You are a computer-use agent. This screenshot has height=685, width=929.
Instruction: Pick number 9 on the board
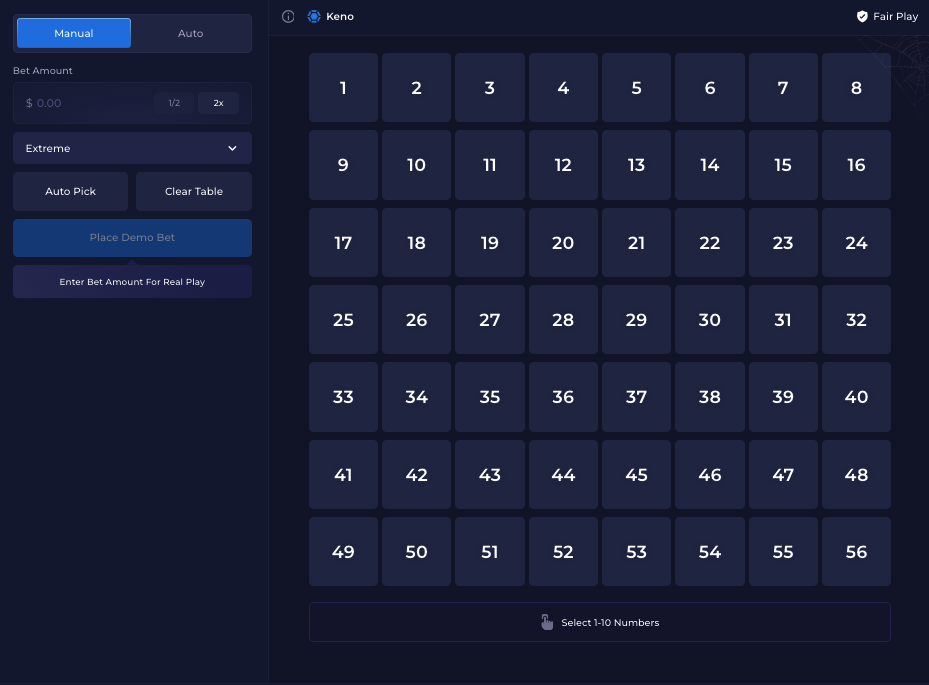click(x=343, y=165)
